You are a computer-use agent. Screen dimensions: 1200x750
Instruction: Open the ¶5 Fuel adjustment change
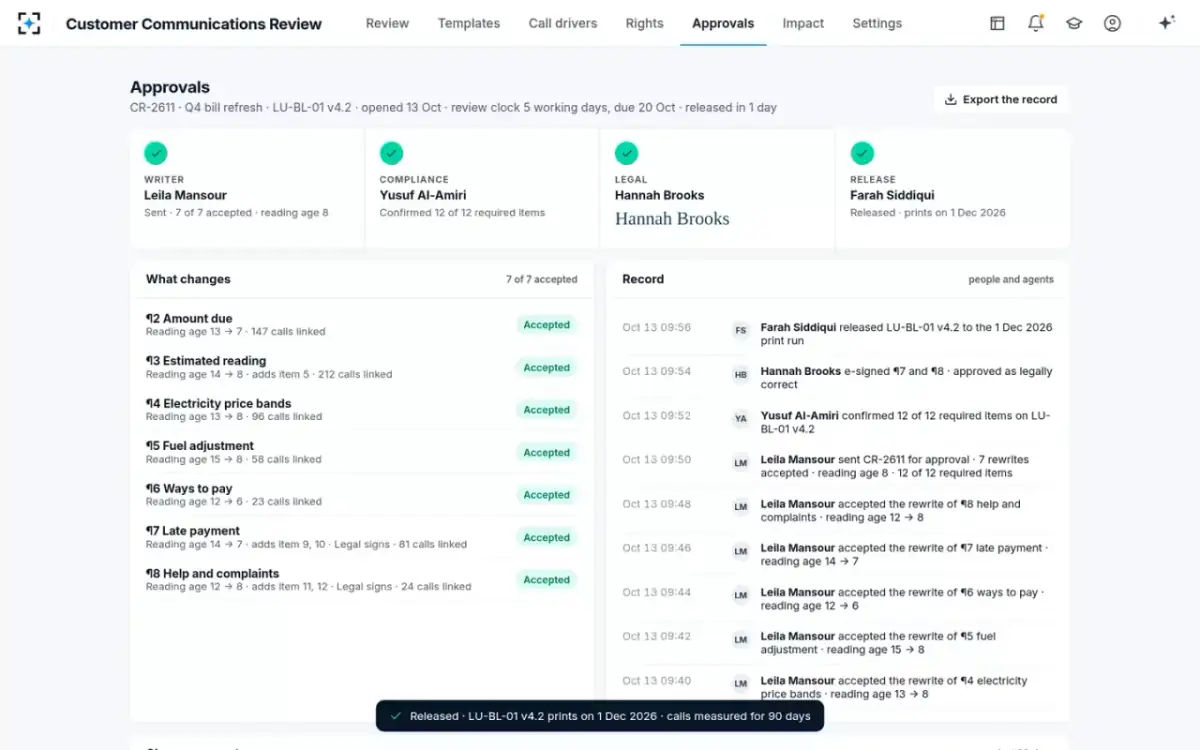pyautogui.click(x=361, y=452)
